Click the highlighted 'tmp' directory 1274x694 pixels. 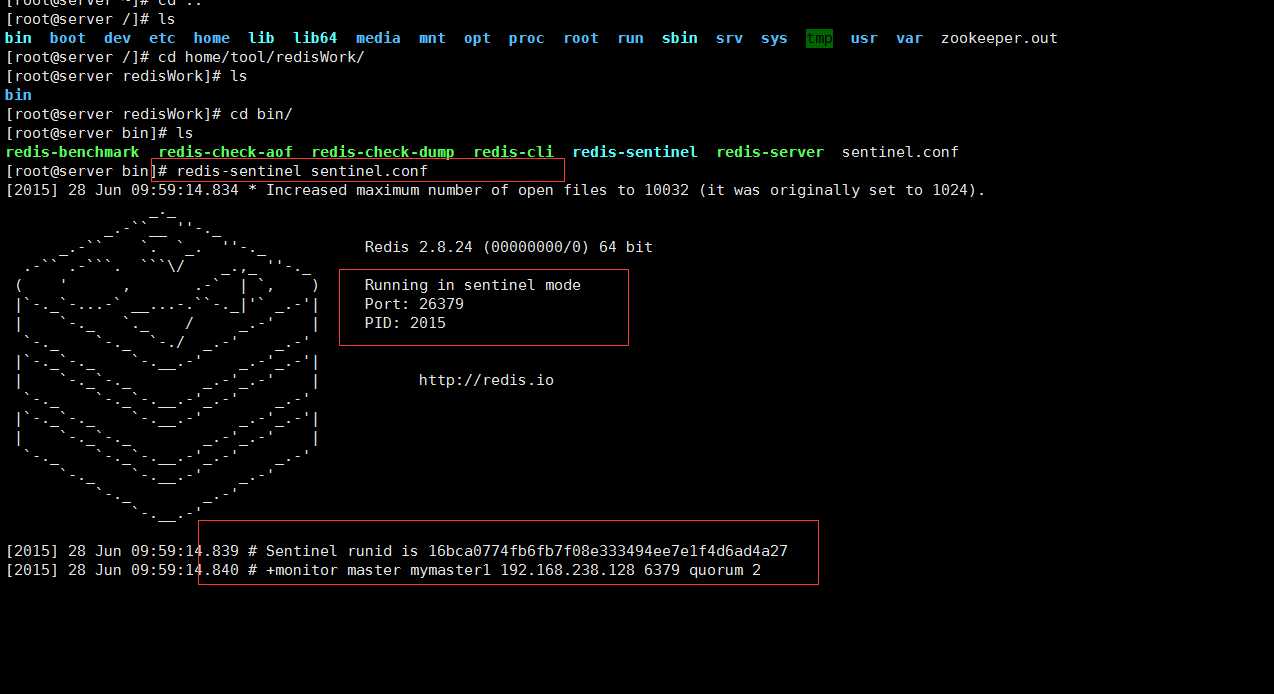tap(819, 38)
